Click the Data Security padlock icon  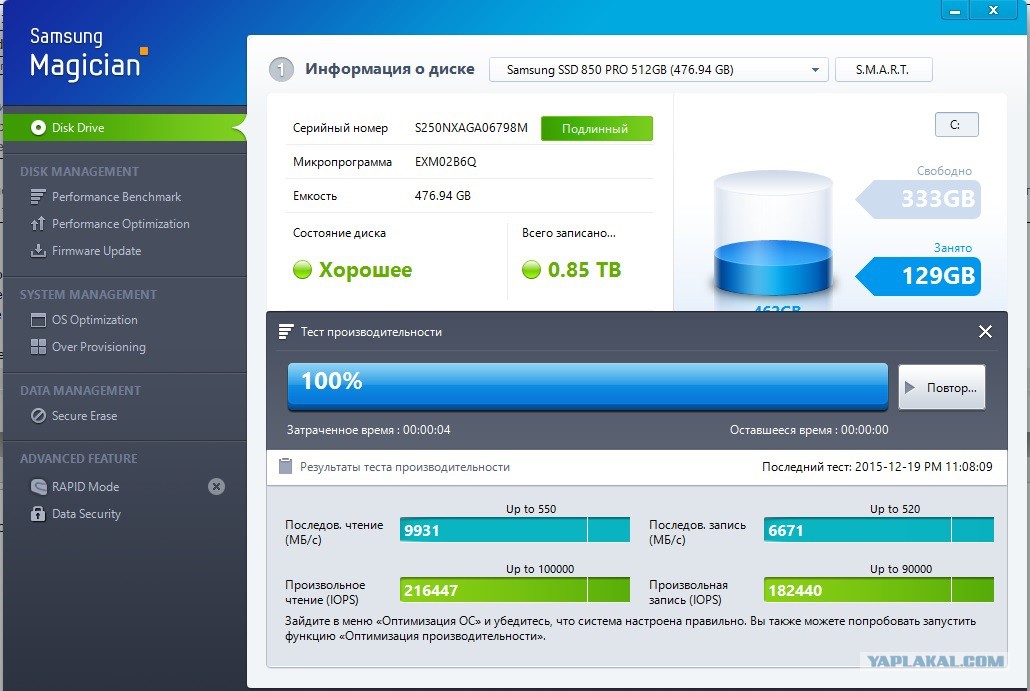point(38,514)
